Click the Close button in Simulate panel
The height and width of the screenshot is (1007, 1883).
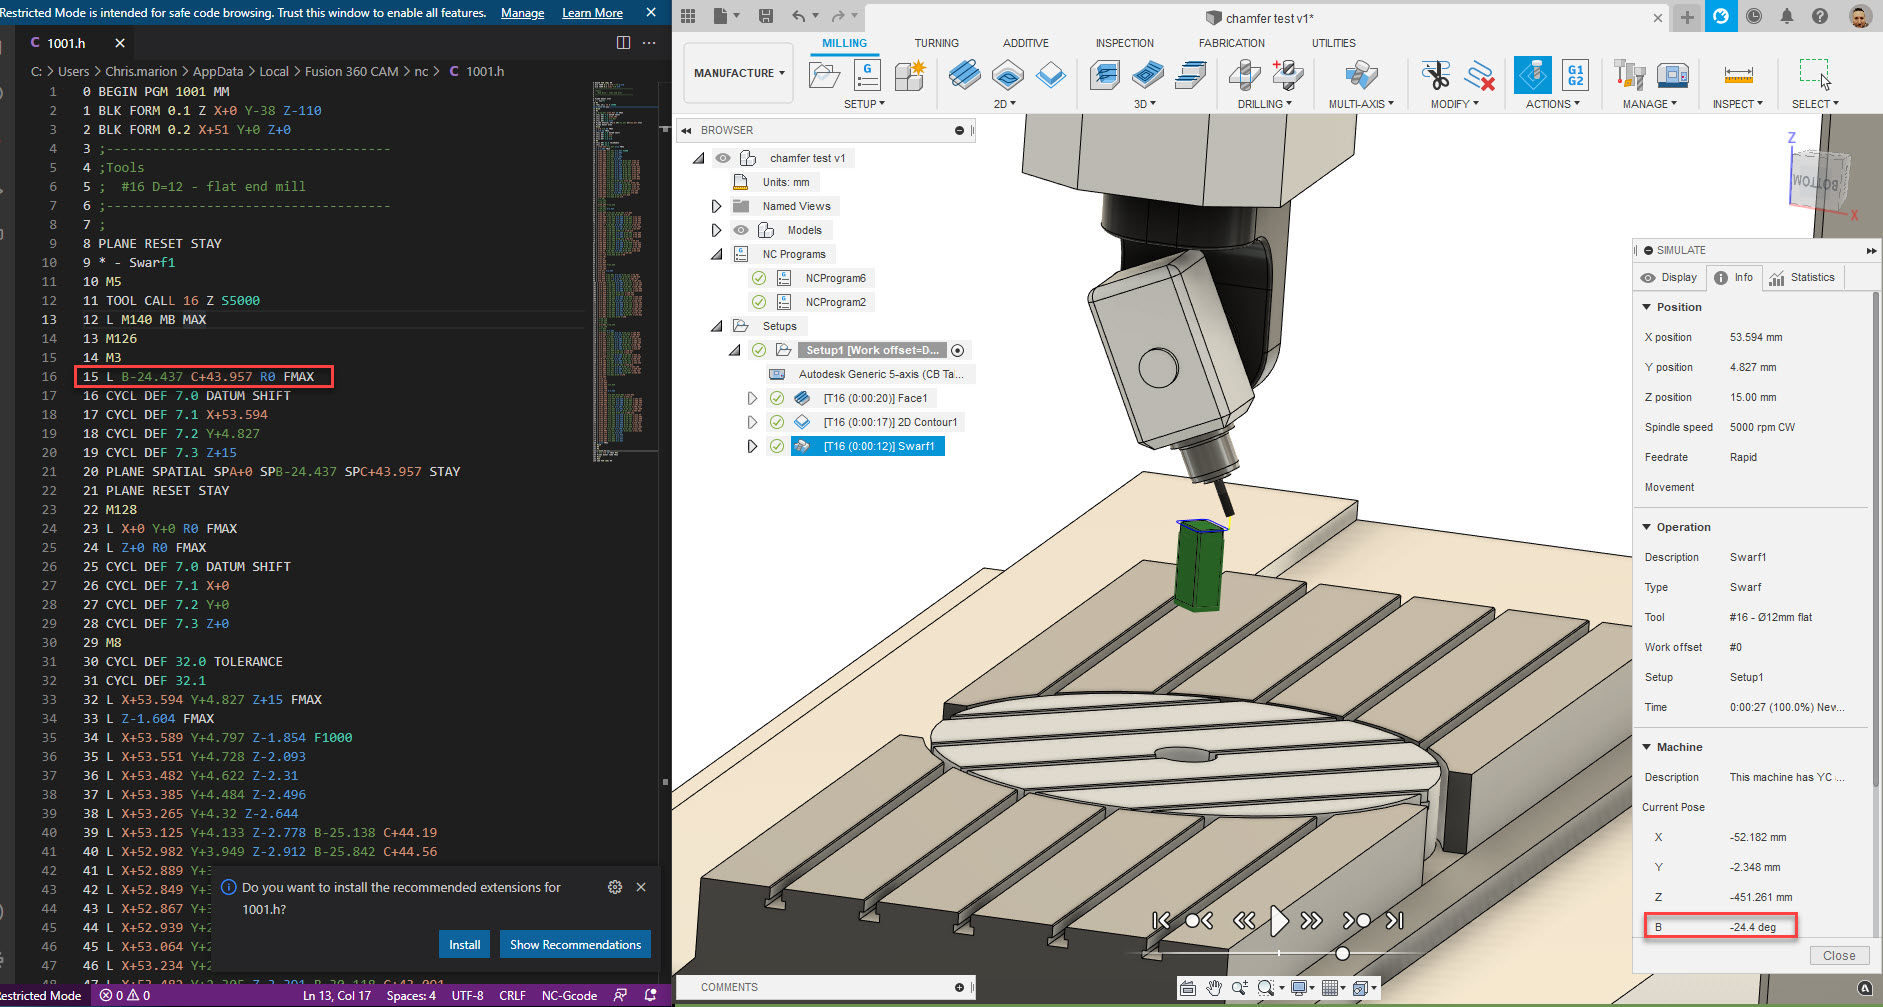click(1839, 955)
